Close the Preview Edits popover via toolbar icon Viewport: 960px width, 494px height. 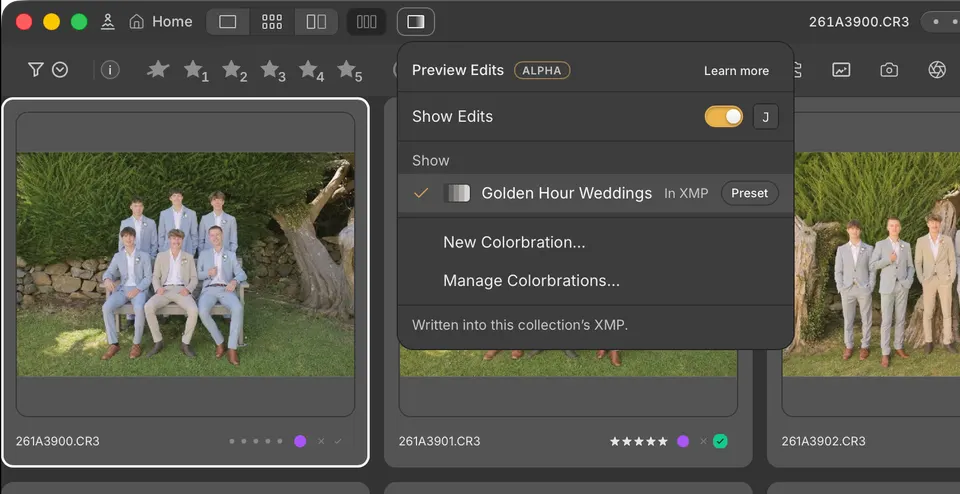[x=416, y=21]
